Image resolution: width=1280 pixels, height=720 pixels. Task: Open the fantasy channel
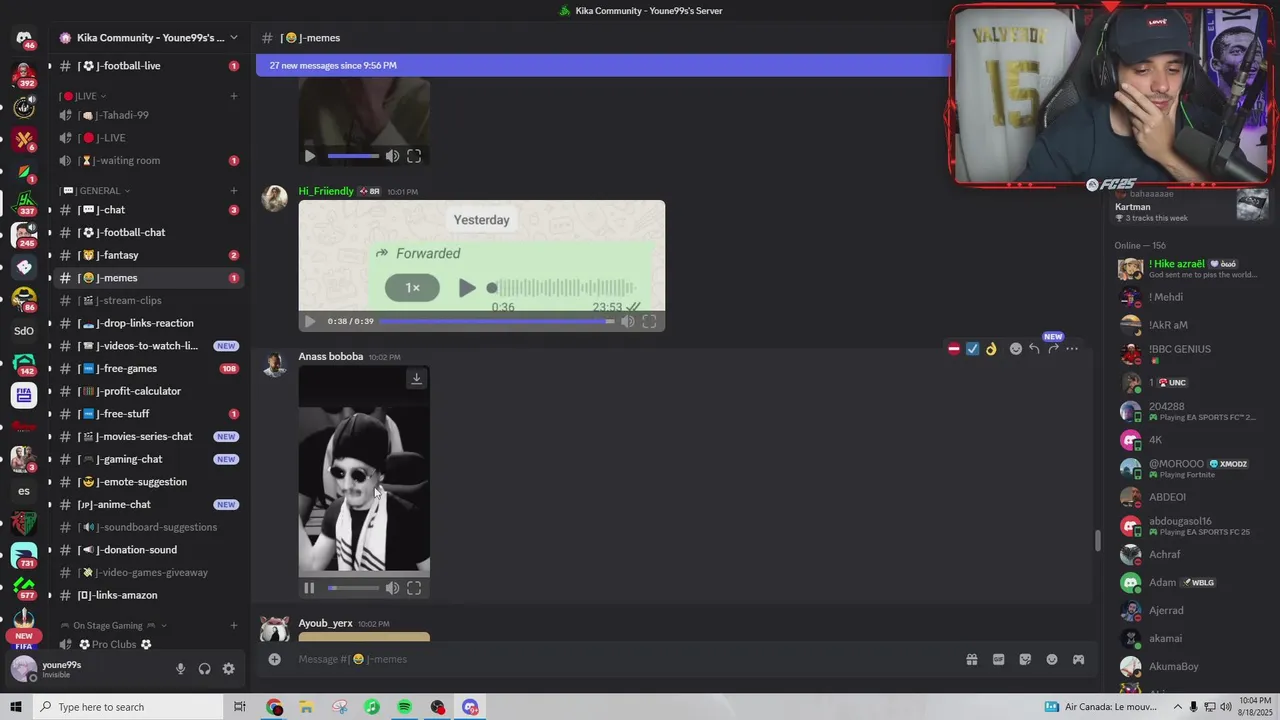(148, 255)
